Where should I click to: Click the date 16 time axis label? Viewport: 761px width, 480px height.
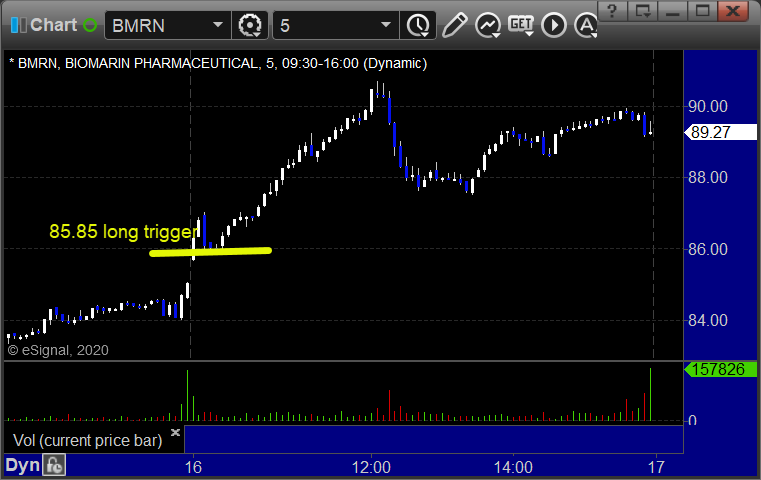click(x=193, y=467)
